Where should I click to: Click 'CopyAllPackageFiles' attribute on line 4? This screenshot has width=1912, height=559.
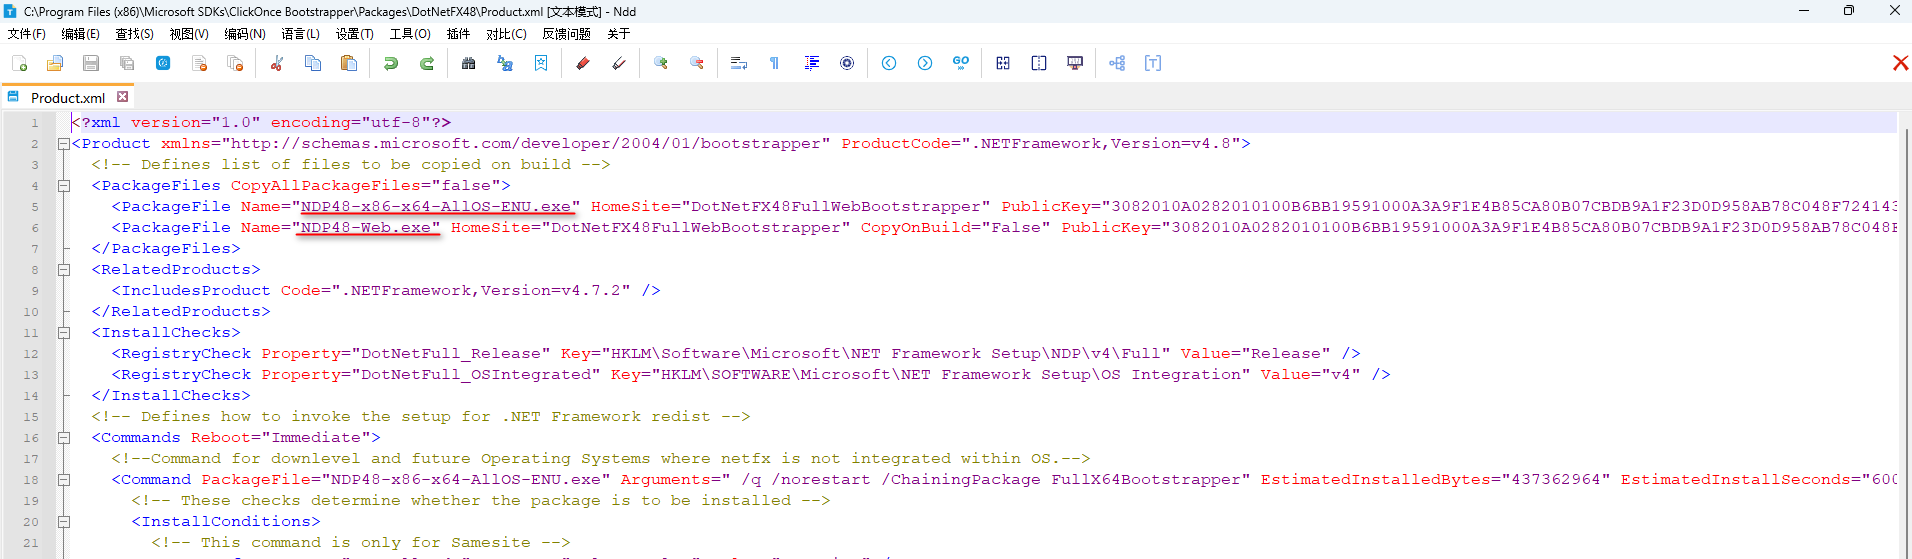tap(326, 186)
